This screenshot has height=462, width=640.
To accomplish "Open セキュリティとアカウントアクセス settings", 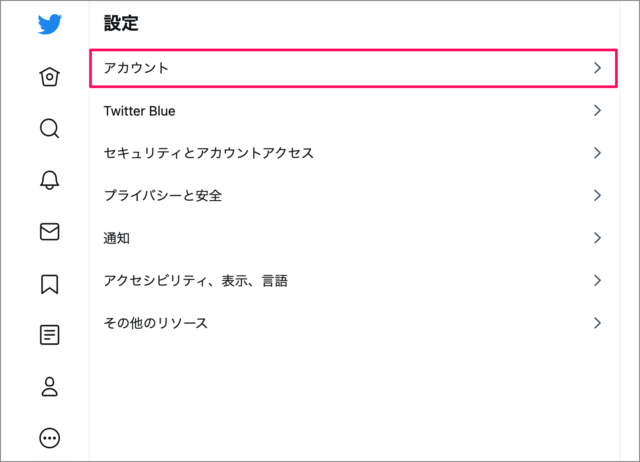I will tap(209, 153).
